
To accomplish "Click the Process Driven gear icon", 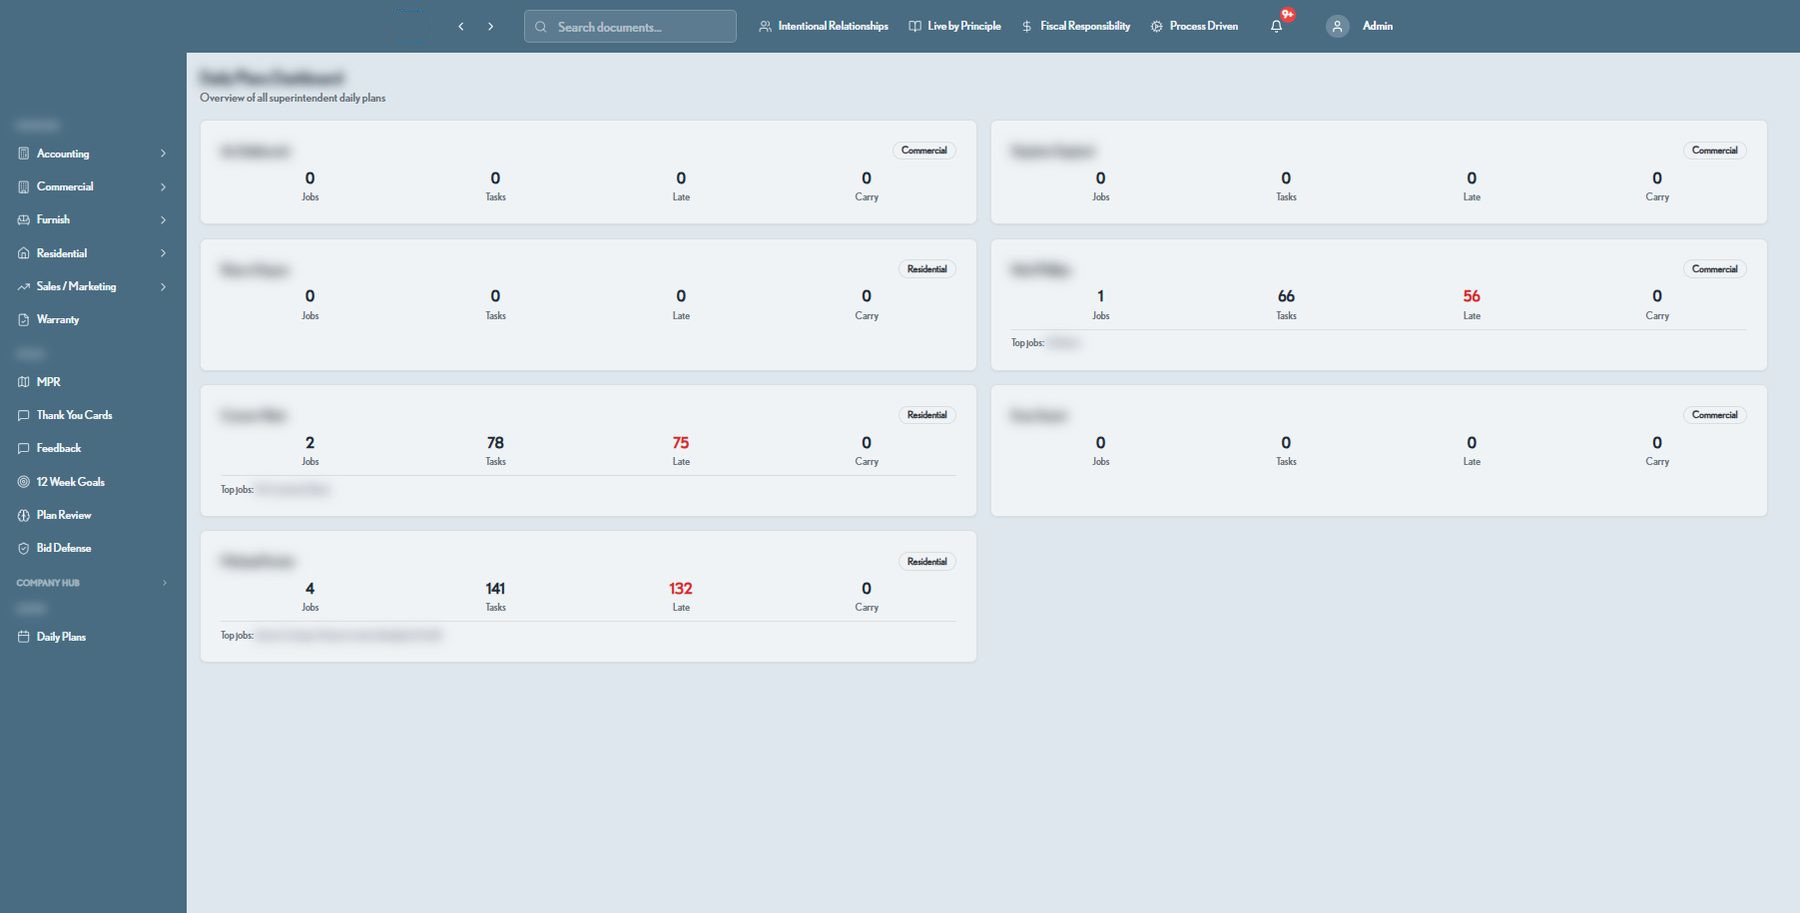I will [1157, 27].
